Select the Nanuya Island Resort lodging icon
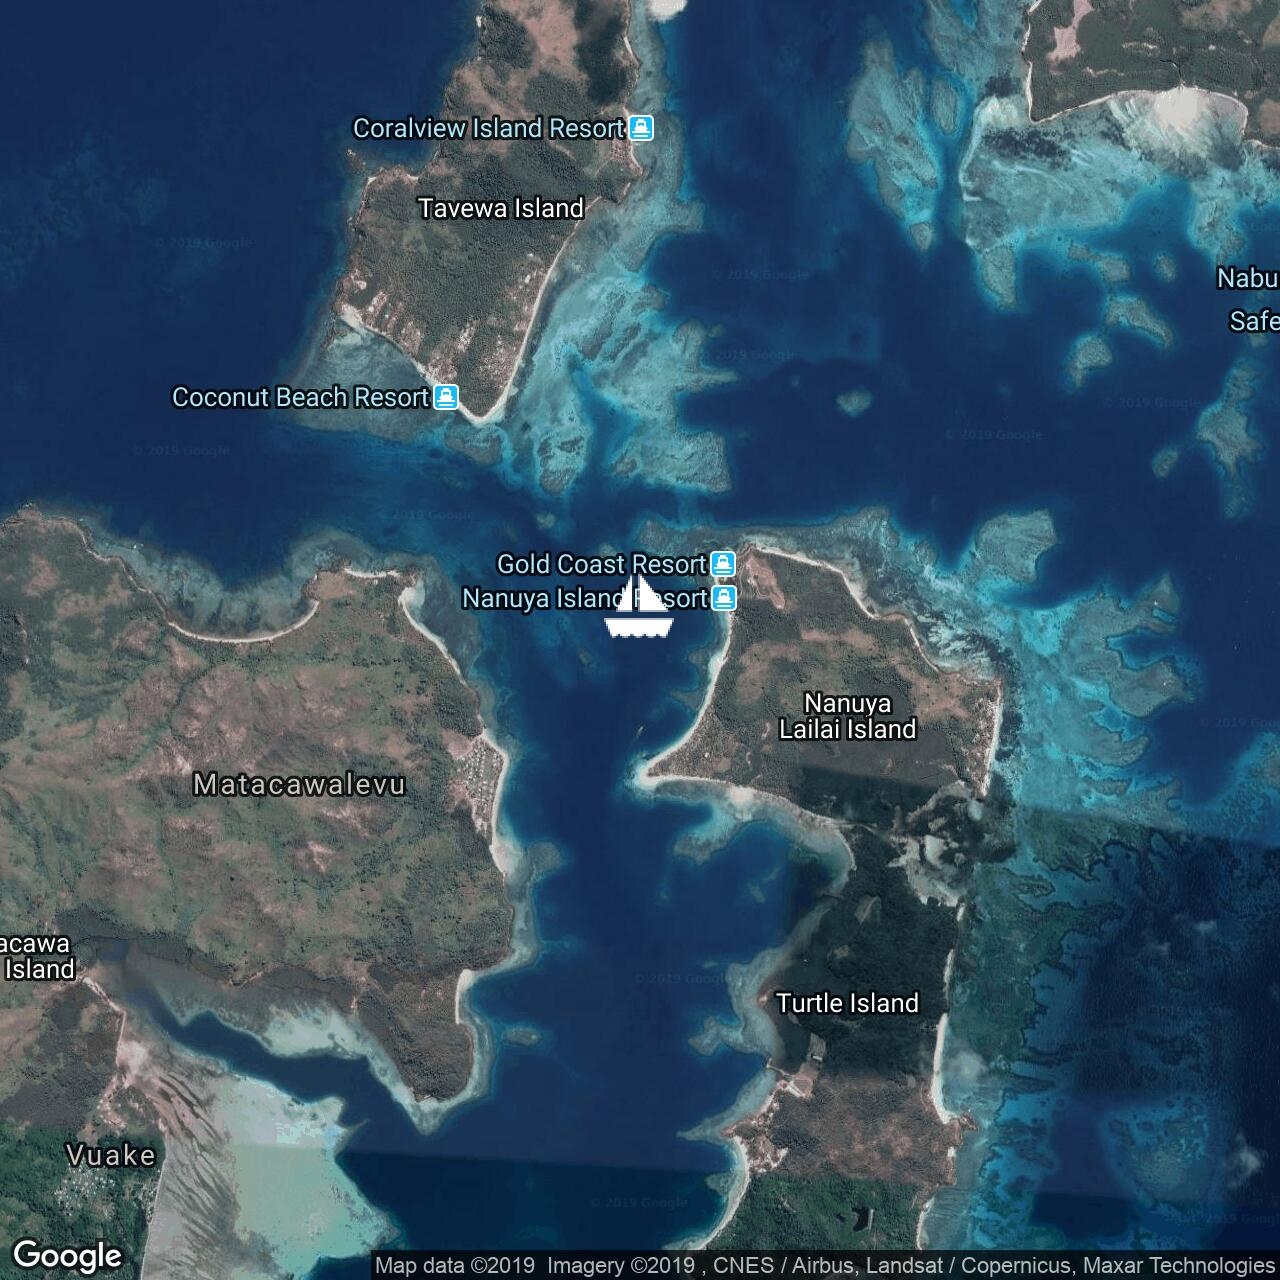This screenshot has width=1280, height=1280. coord(724,598)
